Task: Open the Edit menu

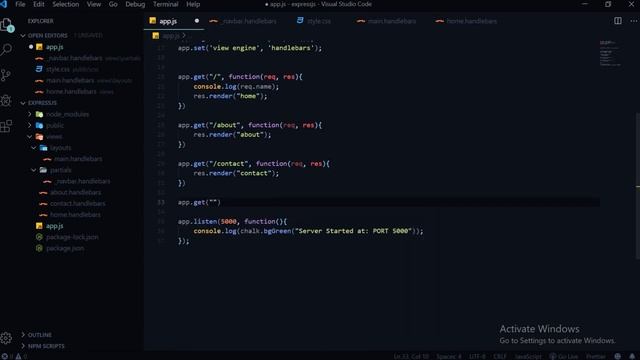Action: click(x=38, y=4)
